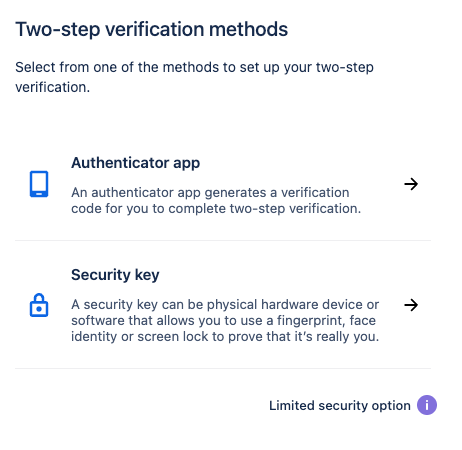Select the Authenticator app heading
Viewport: 462px width, 450px height.
tap(135, 163)
